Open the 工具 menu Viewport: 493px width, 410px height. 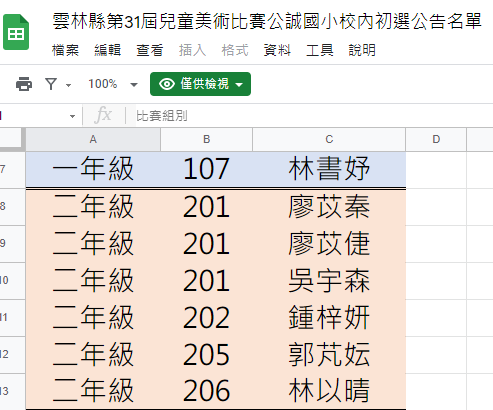point(320,50)
